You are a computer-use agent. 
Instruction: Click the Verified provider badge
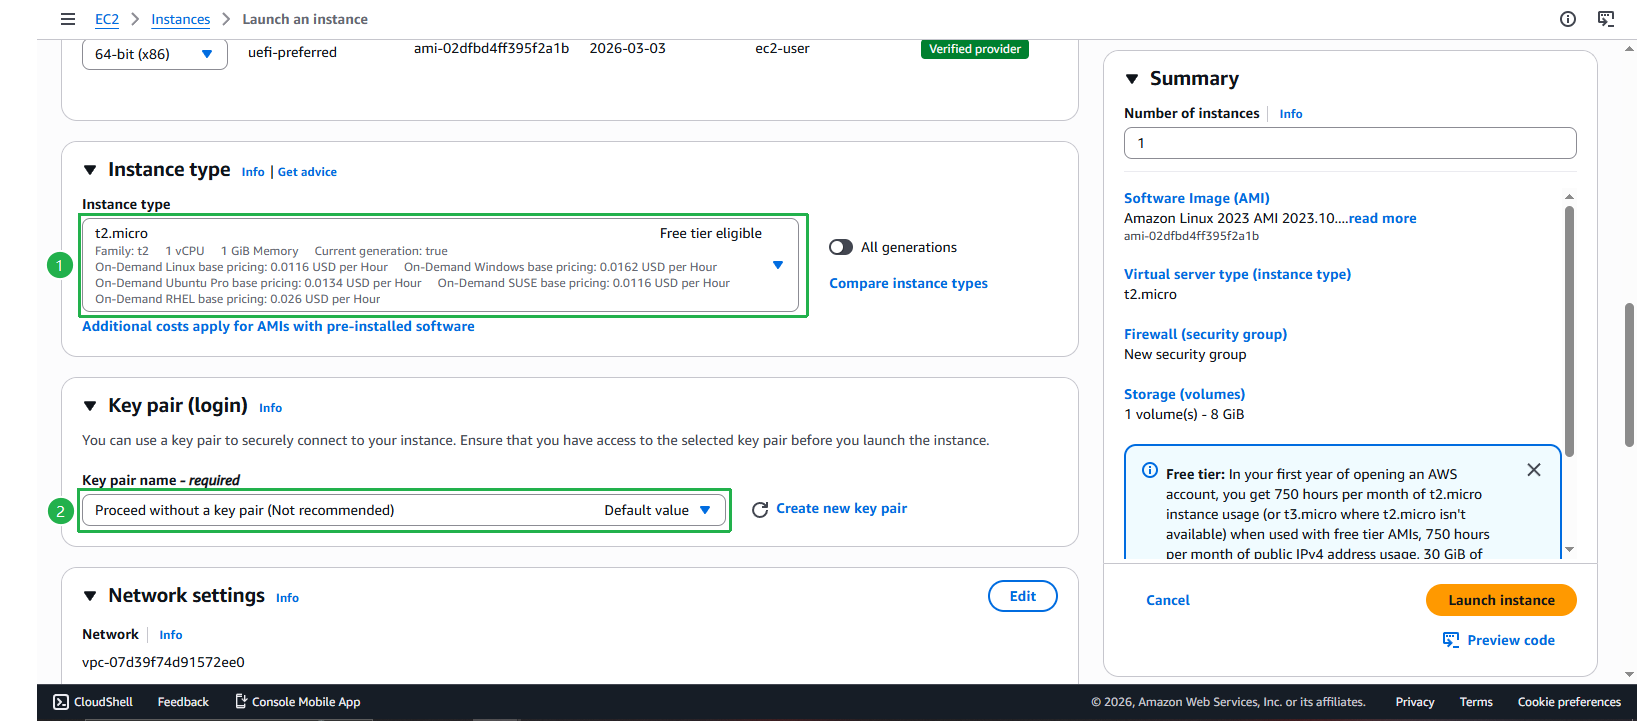point(975,49)
